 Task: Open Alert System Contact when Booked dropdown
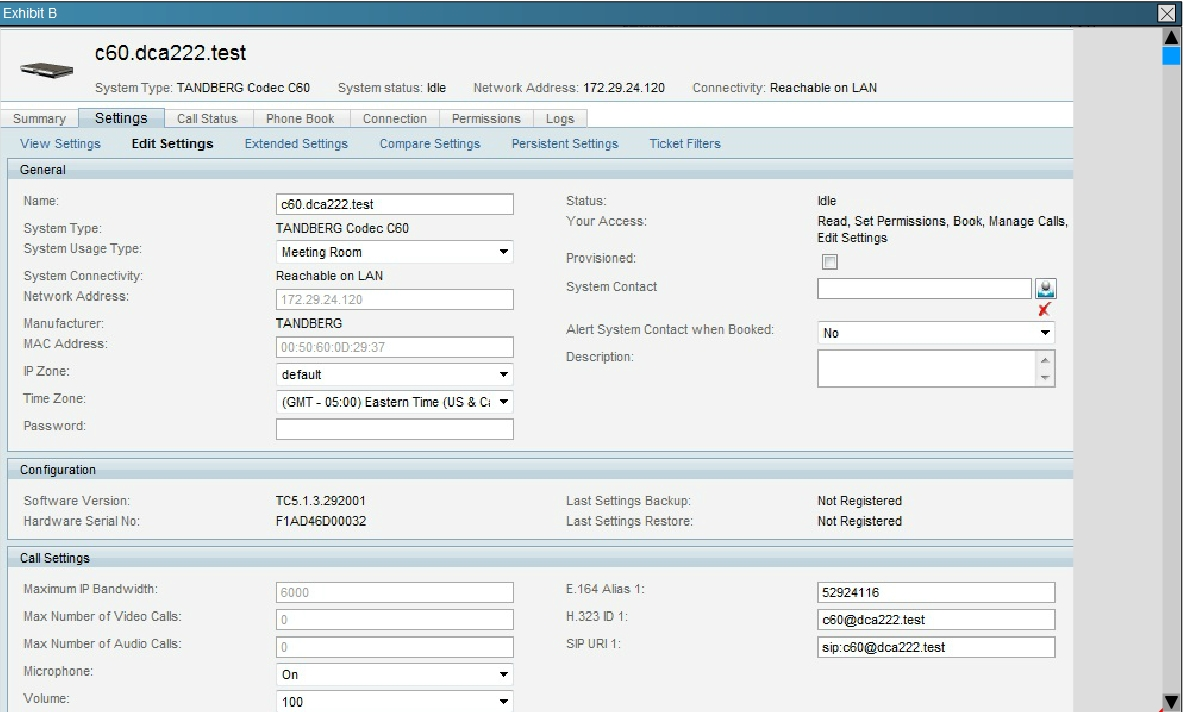pos(935,333)
